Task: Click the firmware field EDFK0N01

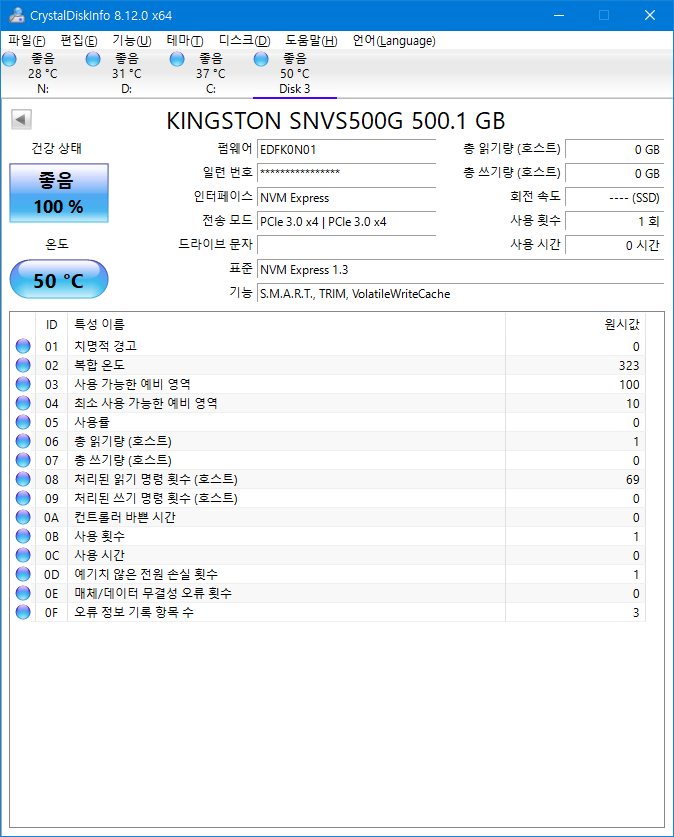Action: [346, 149]
